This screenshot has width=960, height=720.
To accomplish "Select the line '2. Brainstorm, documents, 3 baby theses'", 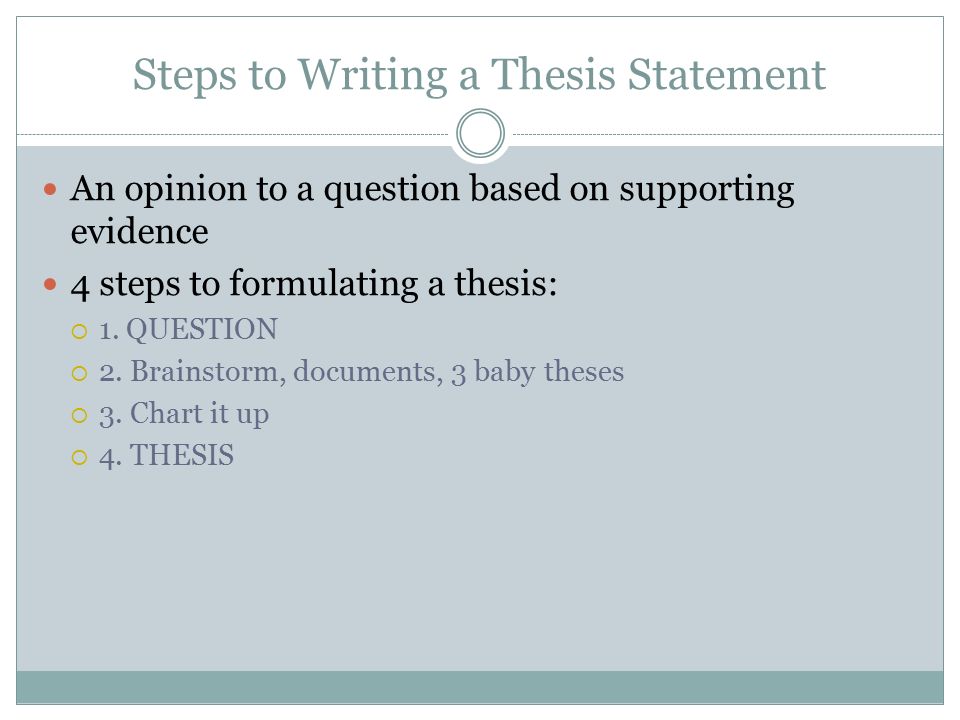I will (x=361, y=372).
